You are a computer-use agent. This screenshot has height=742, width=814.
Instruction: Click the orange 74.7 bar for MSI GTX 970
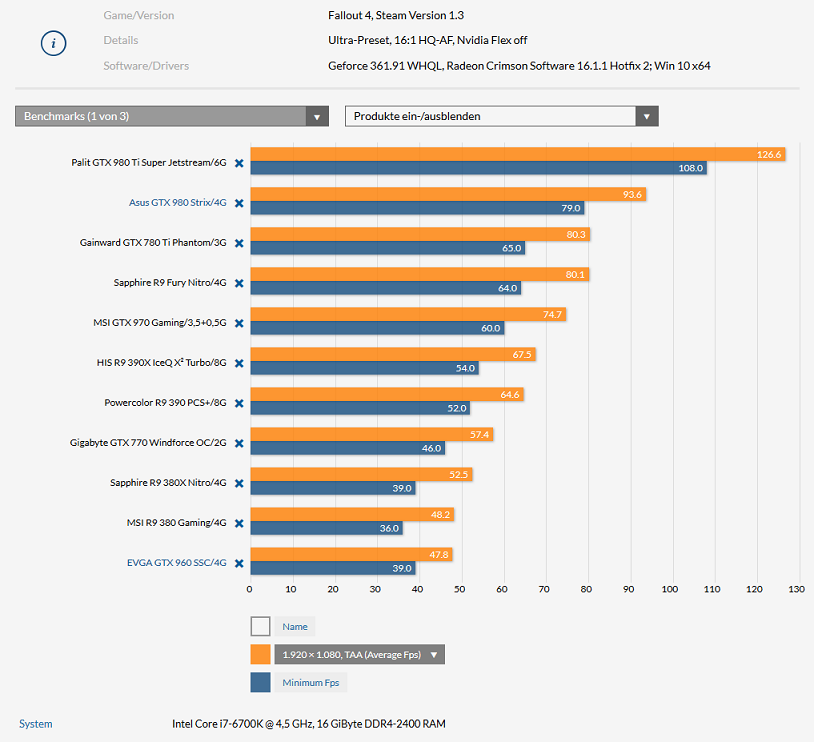point(408,314)
